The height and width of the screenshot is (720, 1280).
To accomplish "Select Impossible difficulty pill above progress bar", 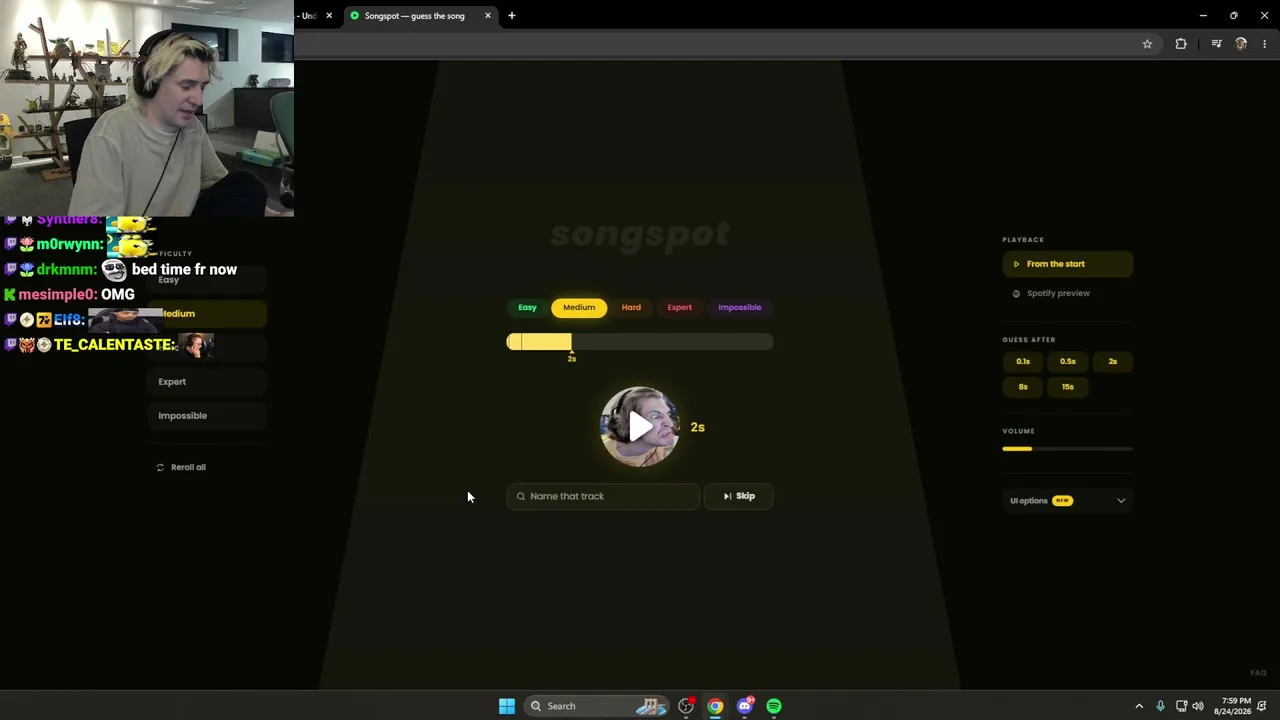I will [x=740, y=307].
